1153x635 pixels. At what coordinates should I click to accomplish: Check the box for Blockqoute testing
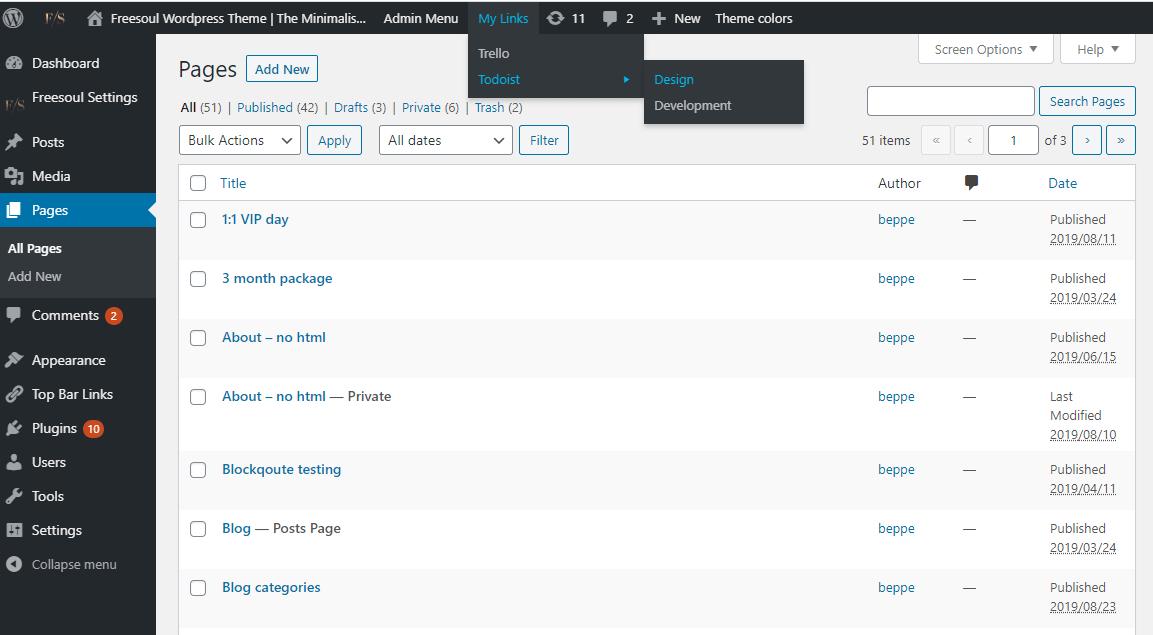(x=198, y=470)
